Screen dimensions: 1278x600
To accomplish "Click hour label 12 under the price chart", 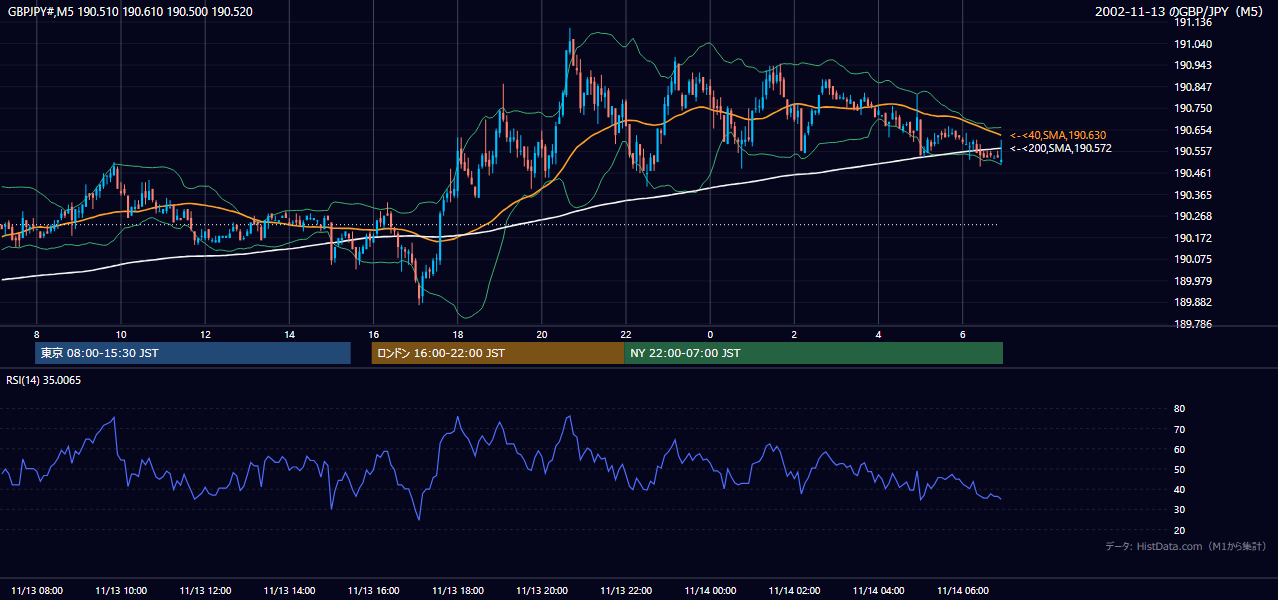I will click(x=205, y=334).
